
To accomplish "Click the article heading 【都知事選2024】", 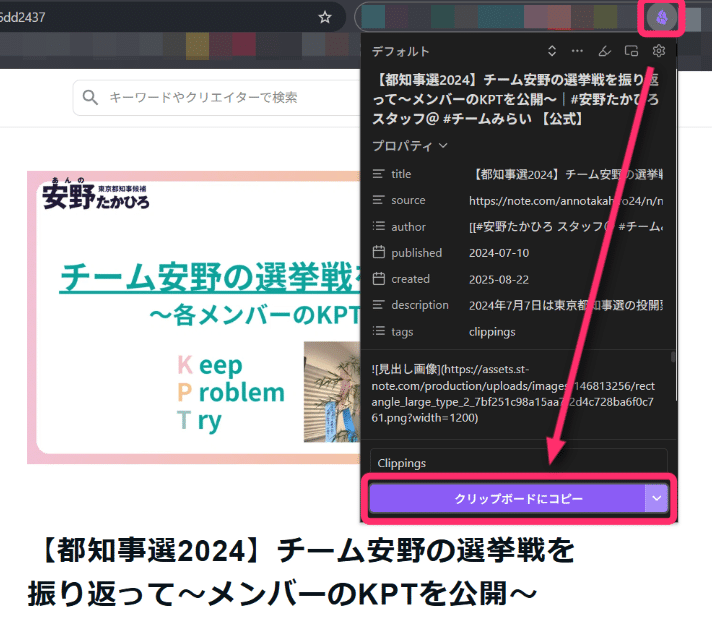I will (x=301, y=572).
